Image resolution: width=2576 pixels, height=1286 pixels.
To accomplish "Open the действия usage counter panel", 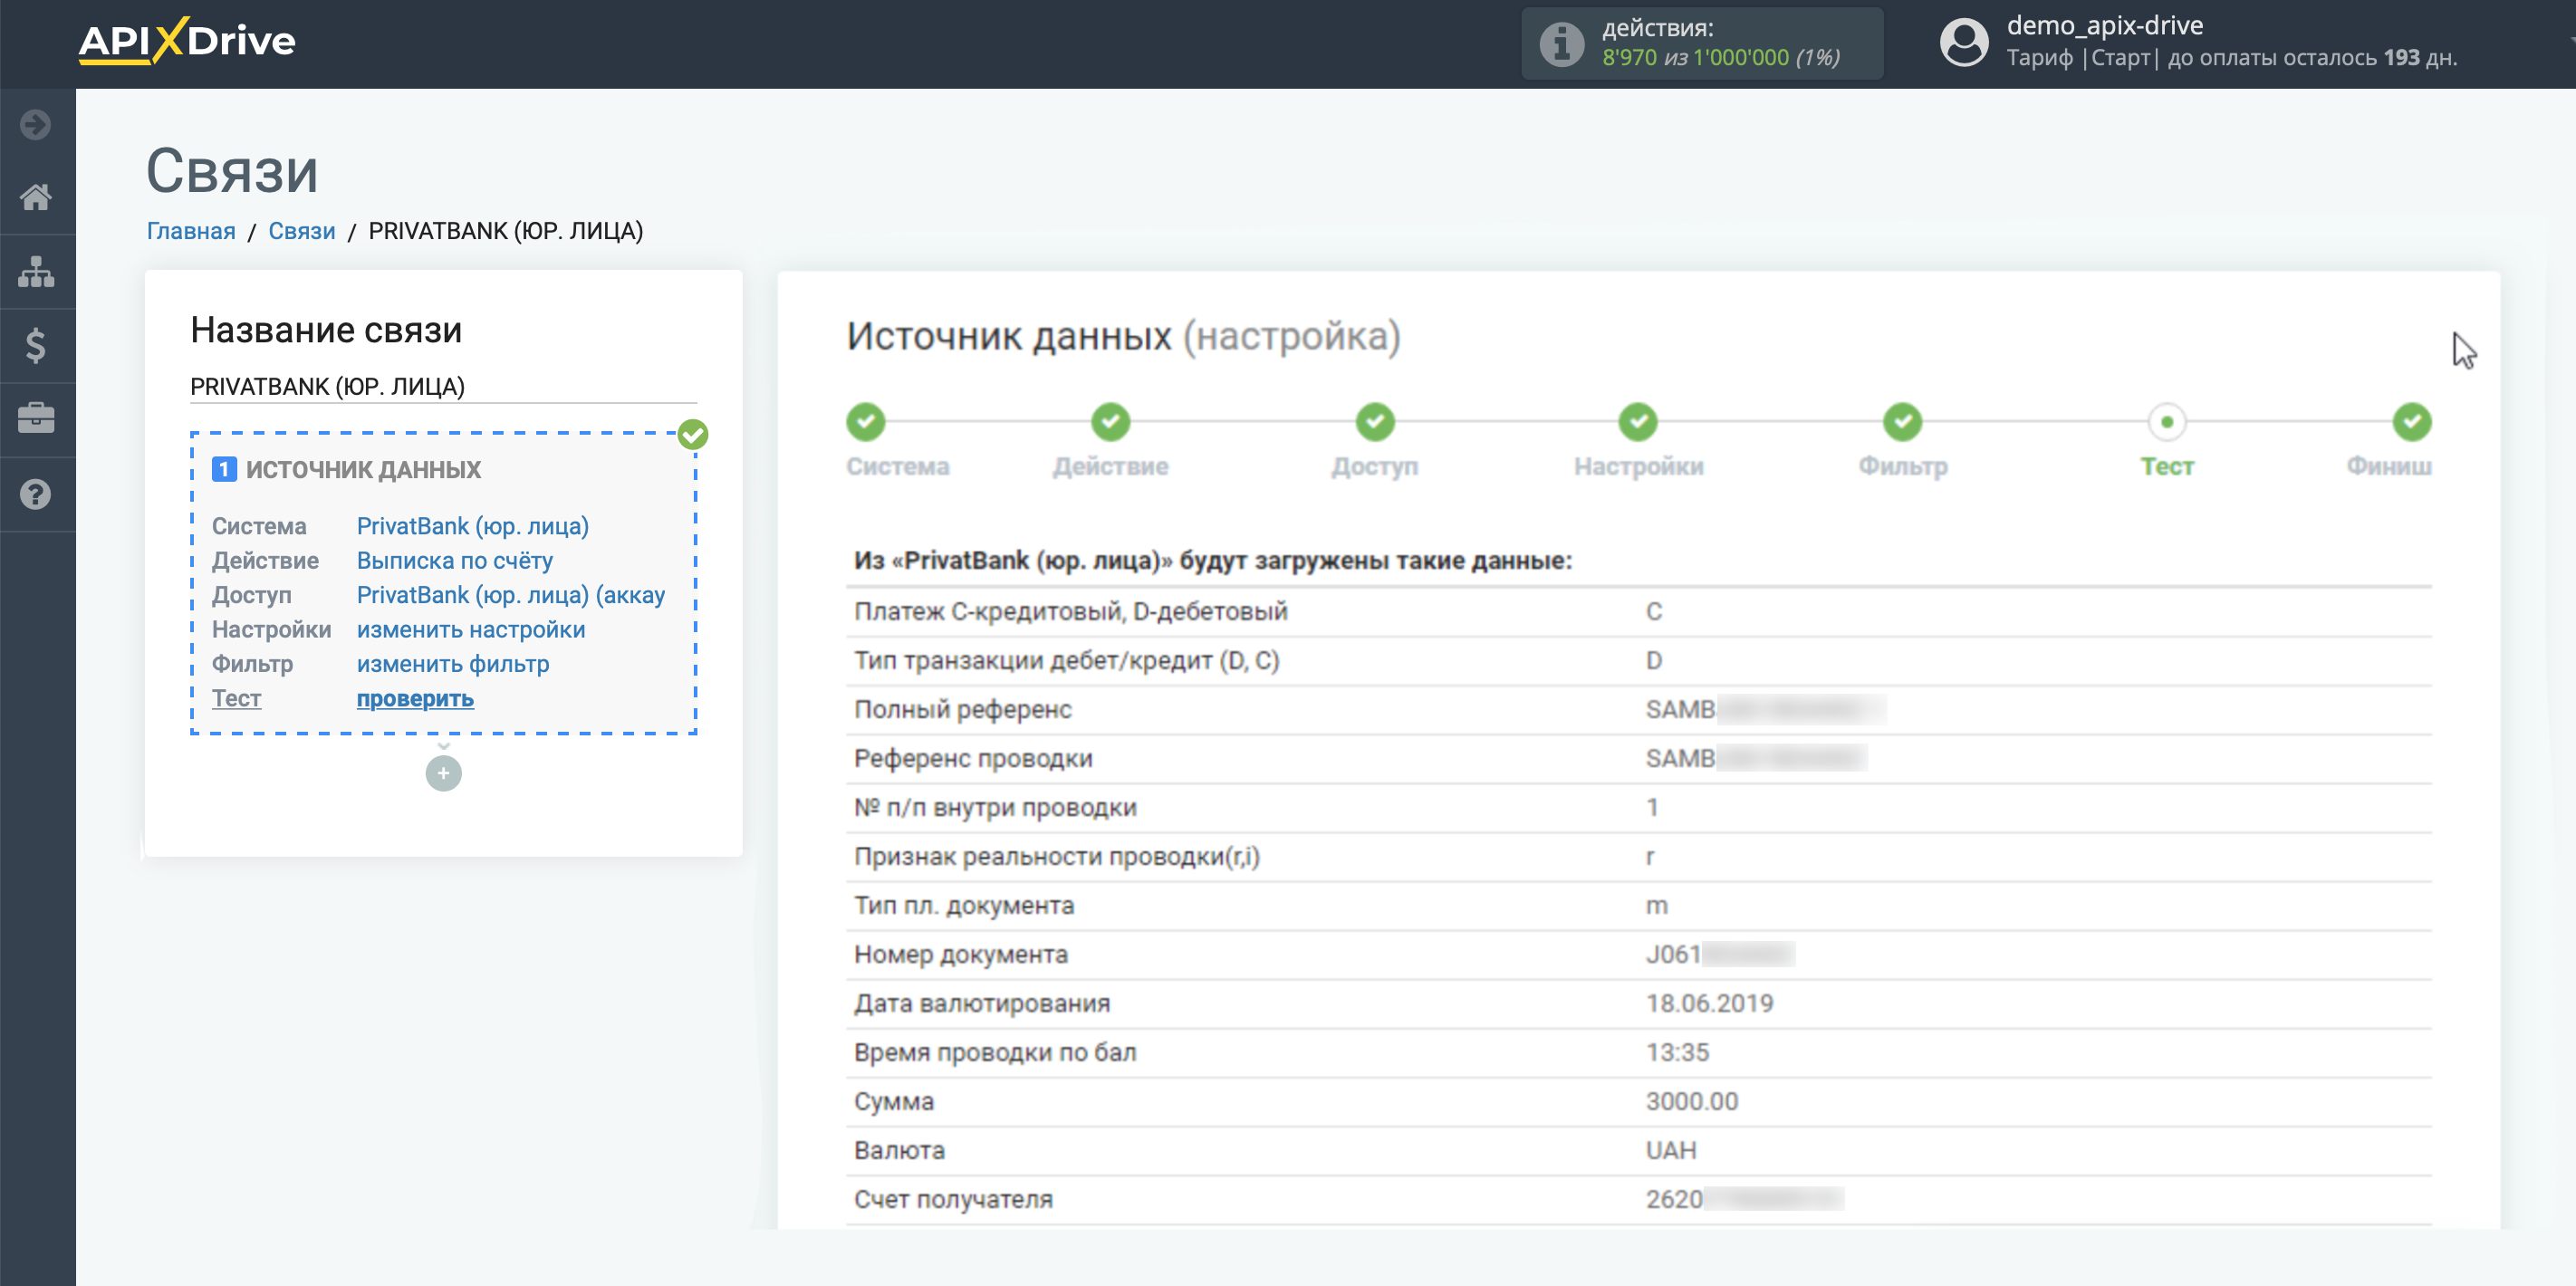I will (x=1702, y=43).
